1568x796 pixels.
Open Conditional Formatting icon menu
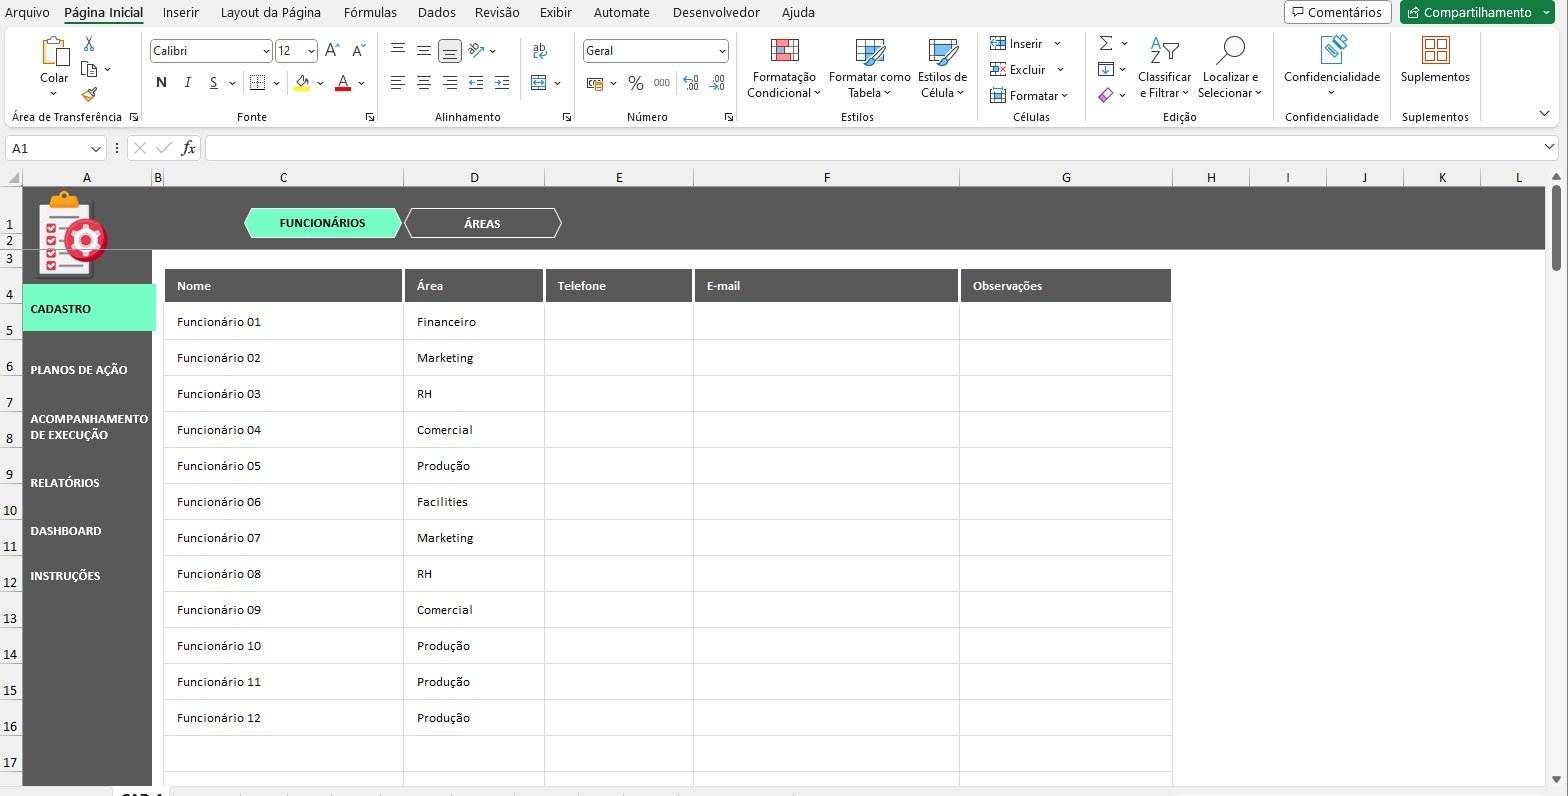click(x=784, y=52)
